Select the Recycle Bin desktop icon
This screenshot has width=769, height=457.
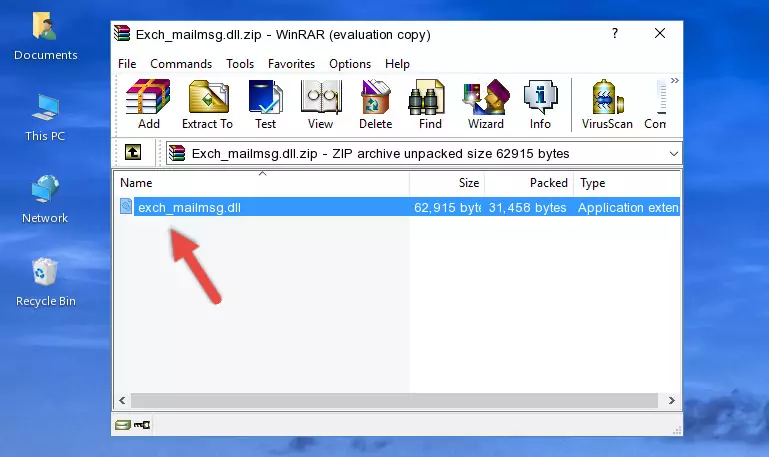(46, 282)
